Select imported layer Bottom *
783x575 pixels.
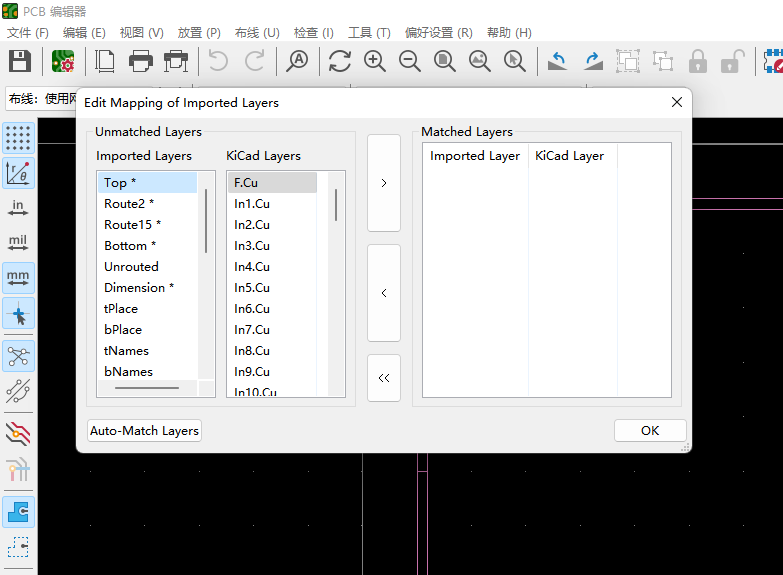coord(147,246)
